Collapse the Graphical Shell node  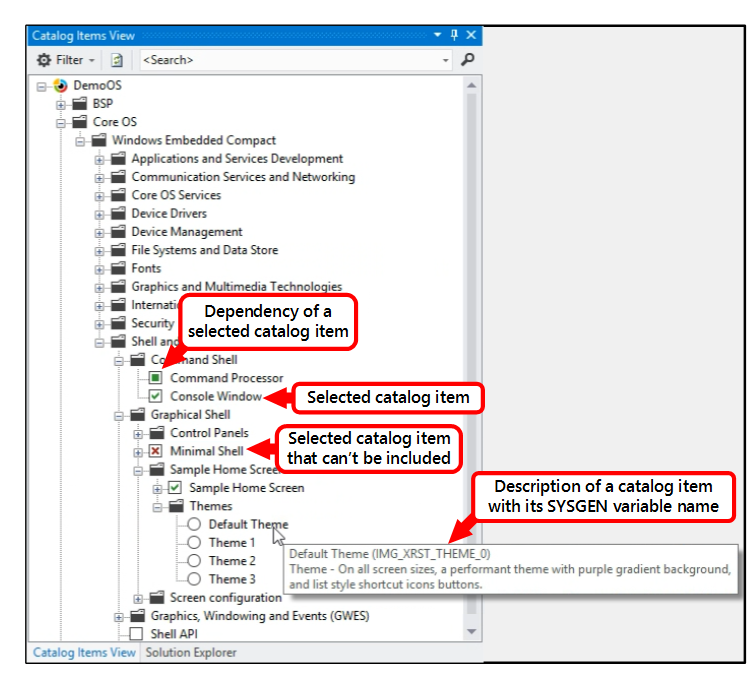pos(119,416)
